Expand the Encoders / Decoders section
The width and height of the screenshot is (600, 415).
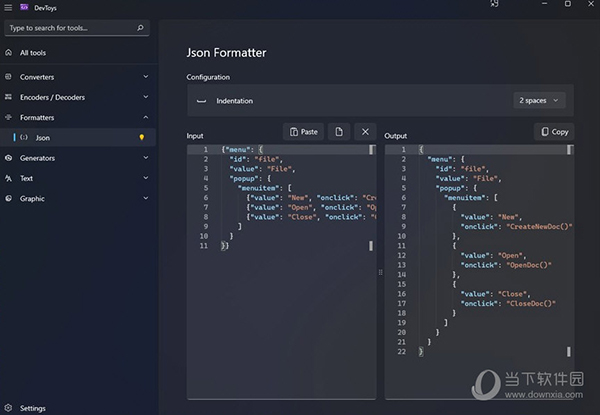click(x=146, y=97)
